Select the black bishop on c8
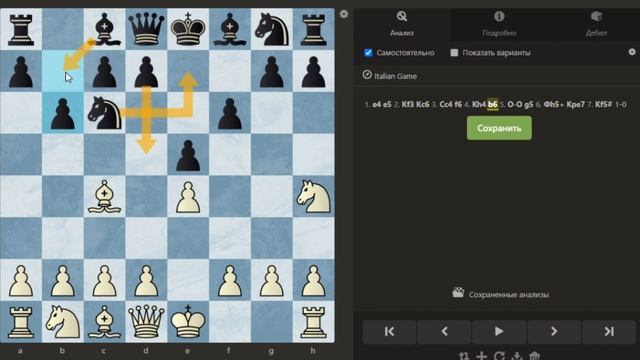 click(x=104, y=29)
